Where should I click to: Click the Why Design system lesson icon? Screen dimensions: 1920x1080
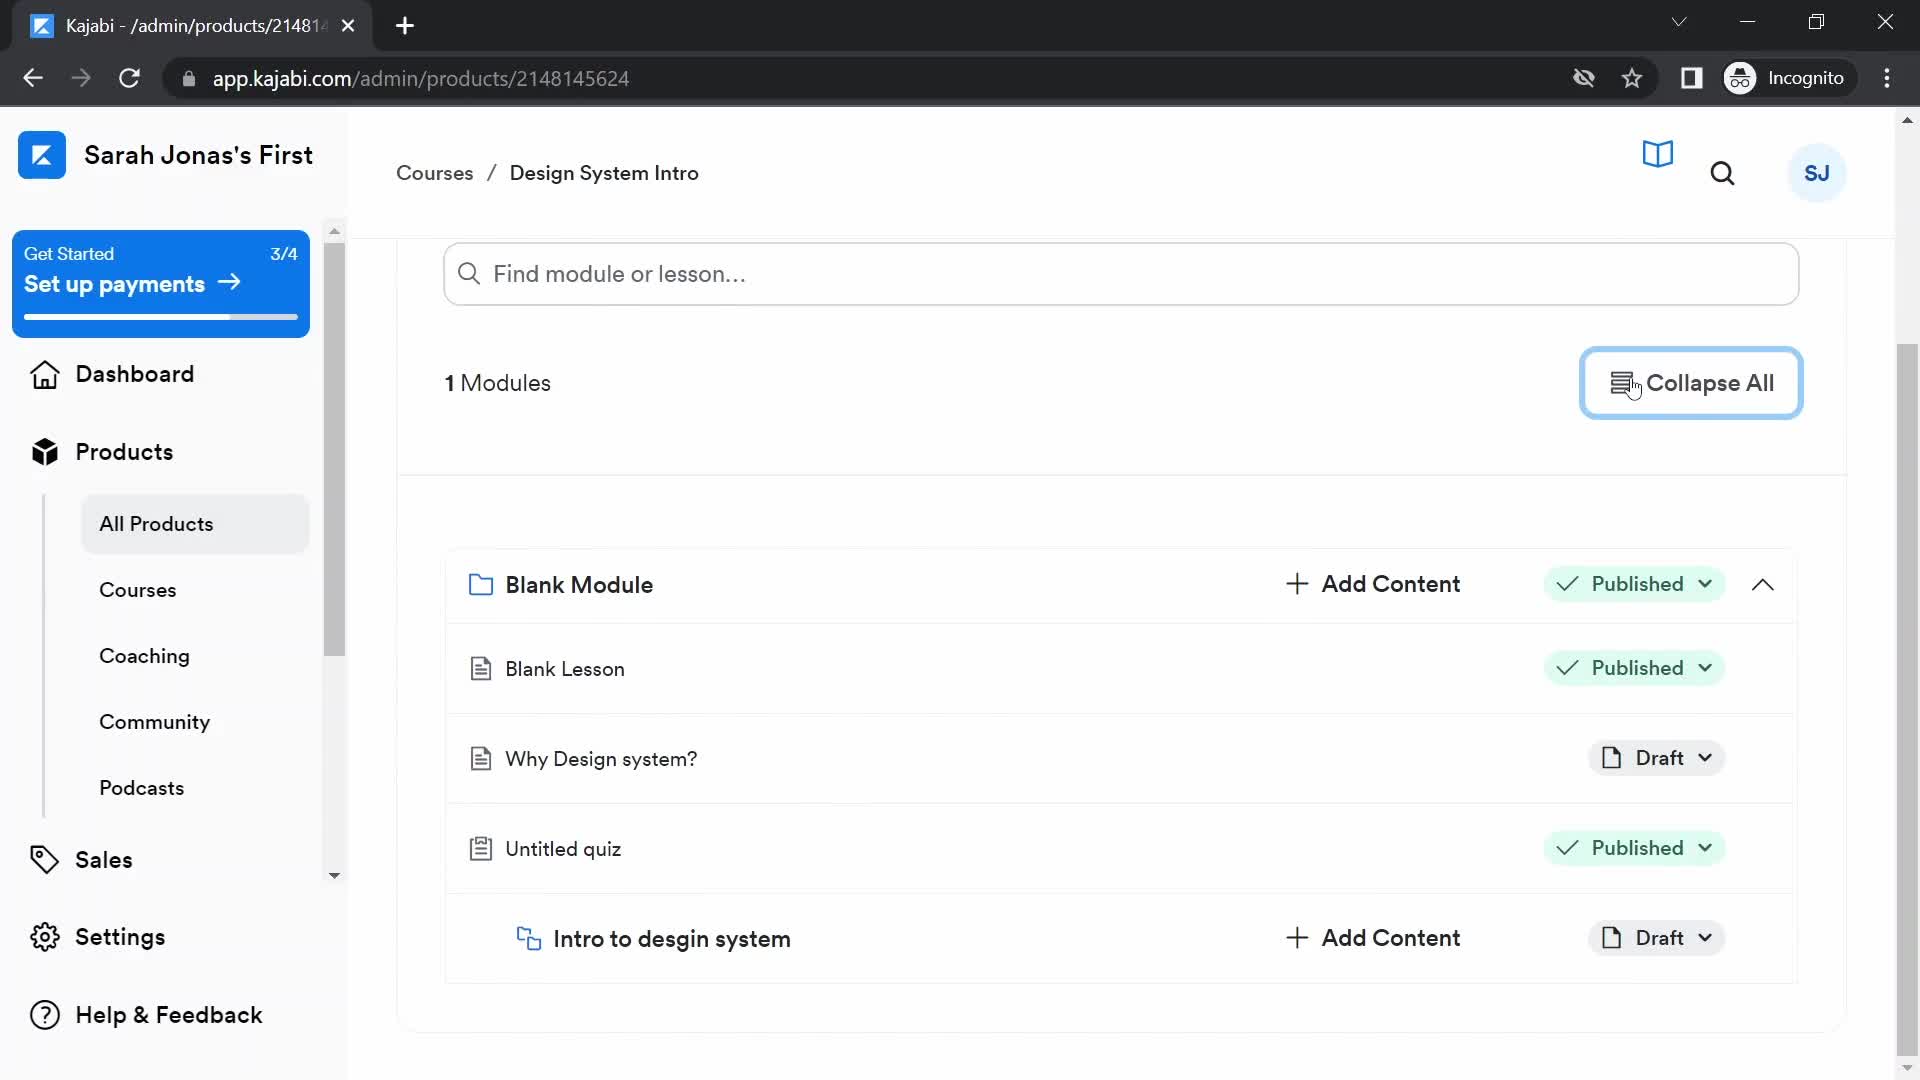pyautogui.click(x=481, y=759)
